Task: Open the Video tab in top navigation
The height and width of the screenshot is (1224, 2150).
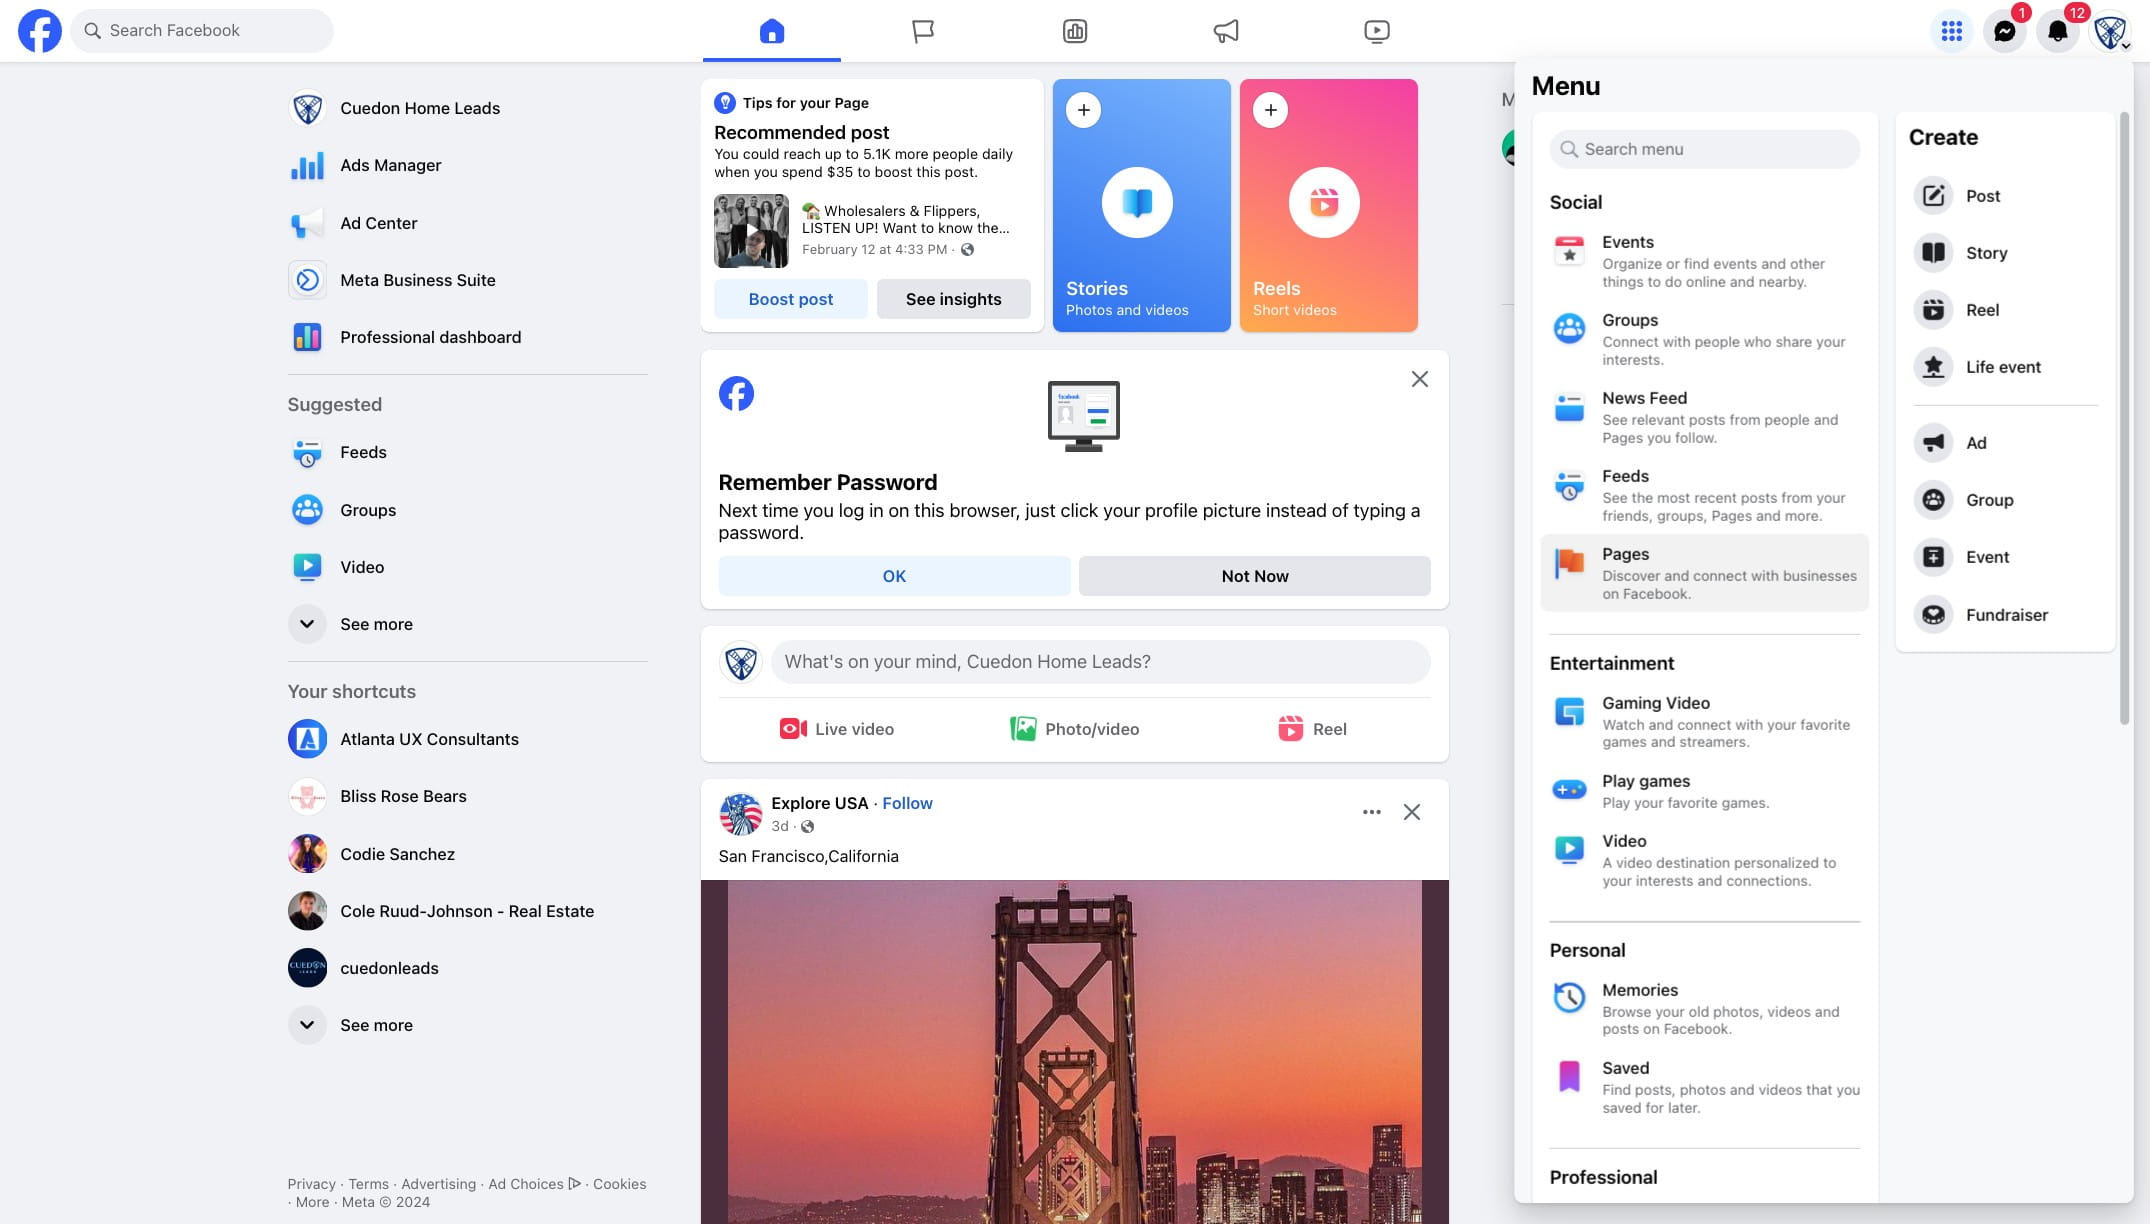Action: coord(1377,31)
